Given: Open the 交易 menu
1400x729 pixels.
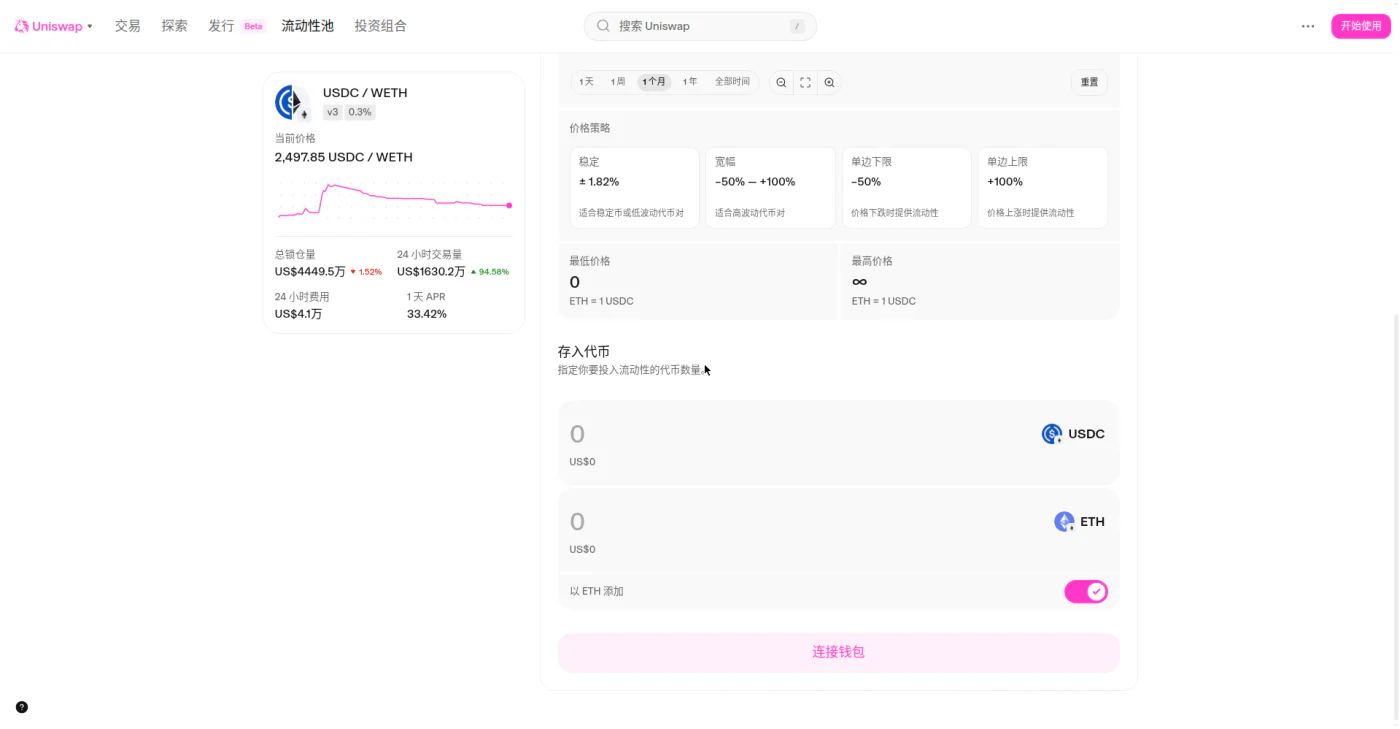Looking at the screenshot, I should tap(127, 26).
